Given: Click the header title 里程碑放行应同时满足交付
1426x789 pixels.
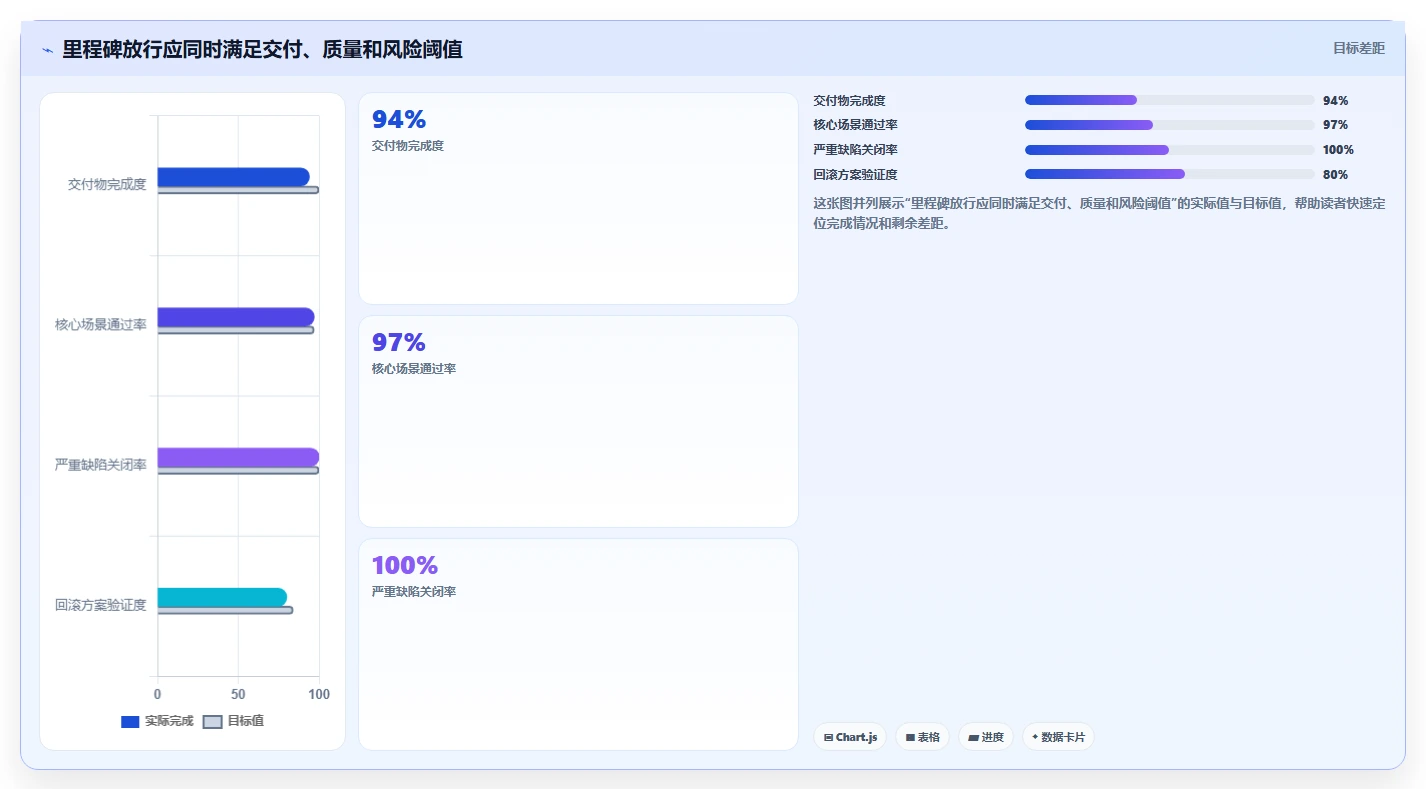Looking at the screenshot, I should (x=262, y=49).
